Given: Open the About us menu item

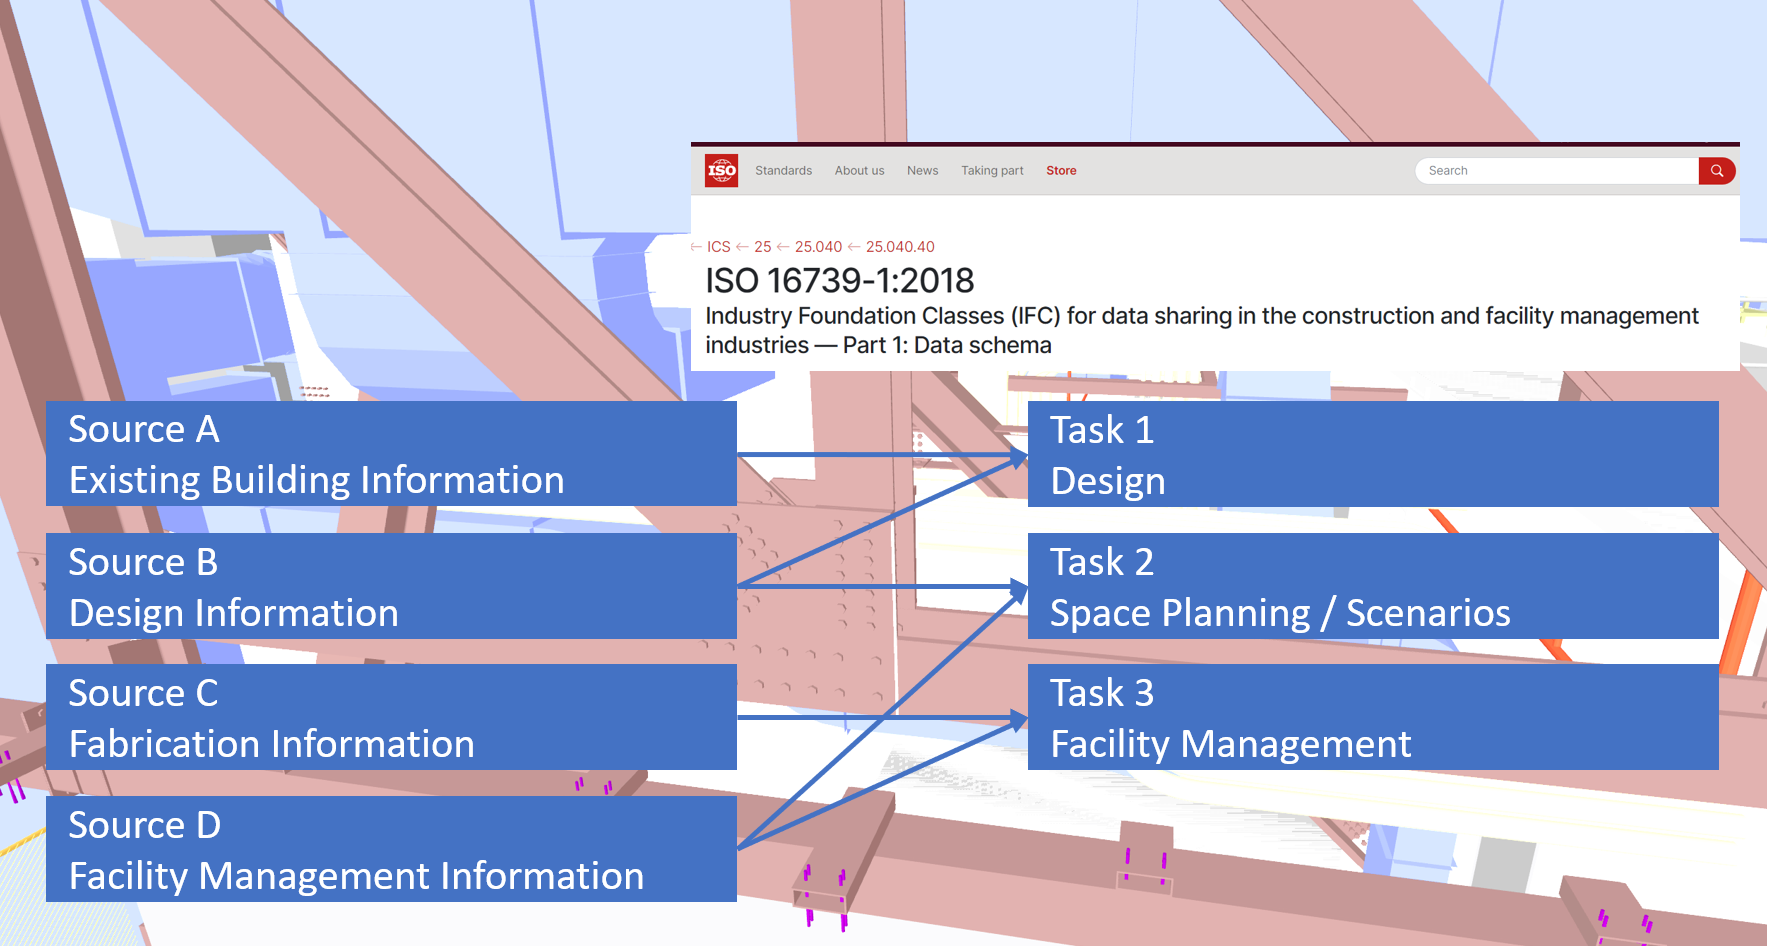Looking at the screenshot, I should 860,171.
